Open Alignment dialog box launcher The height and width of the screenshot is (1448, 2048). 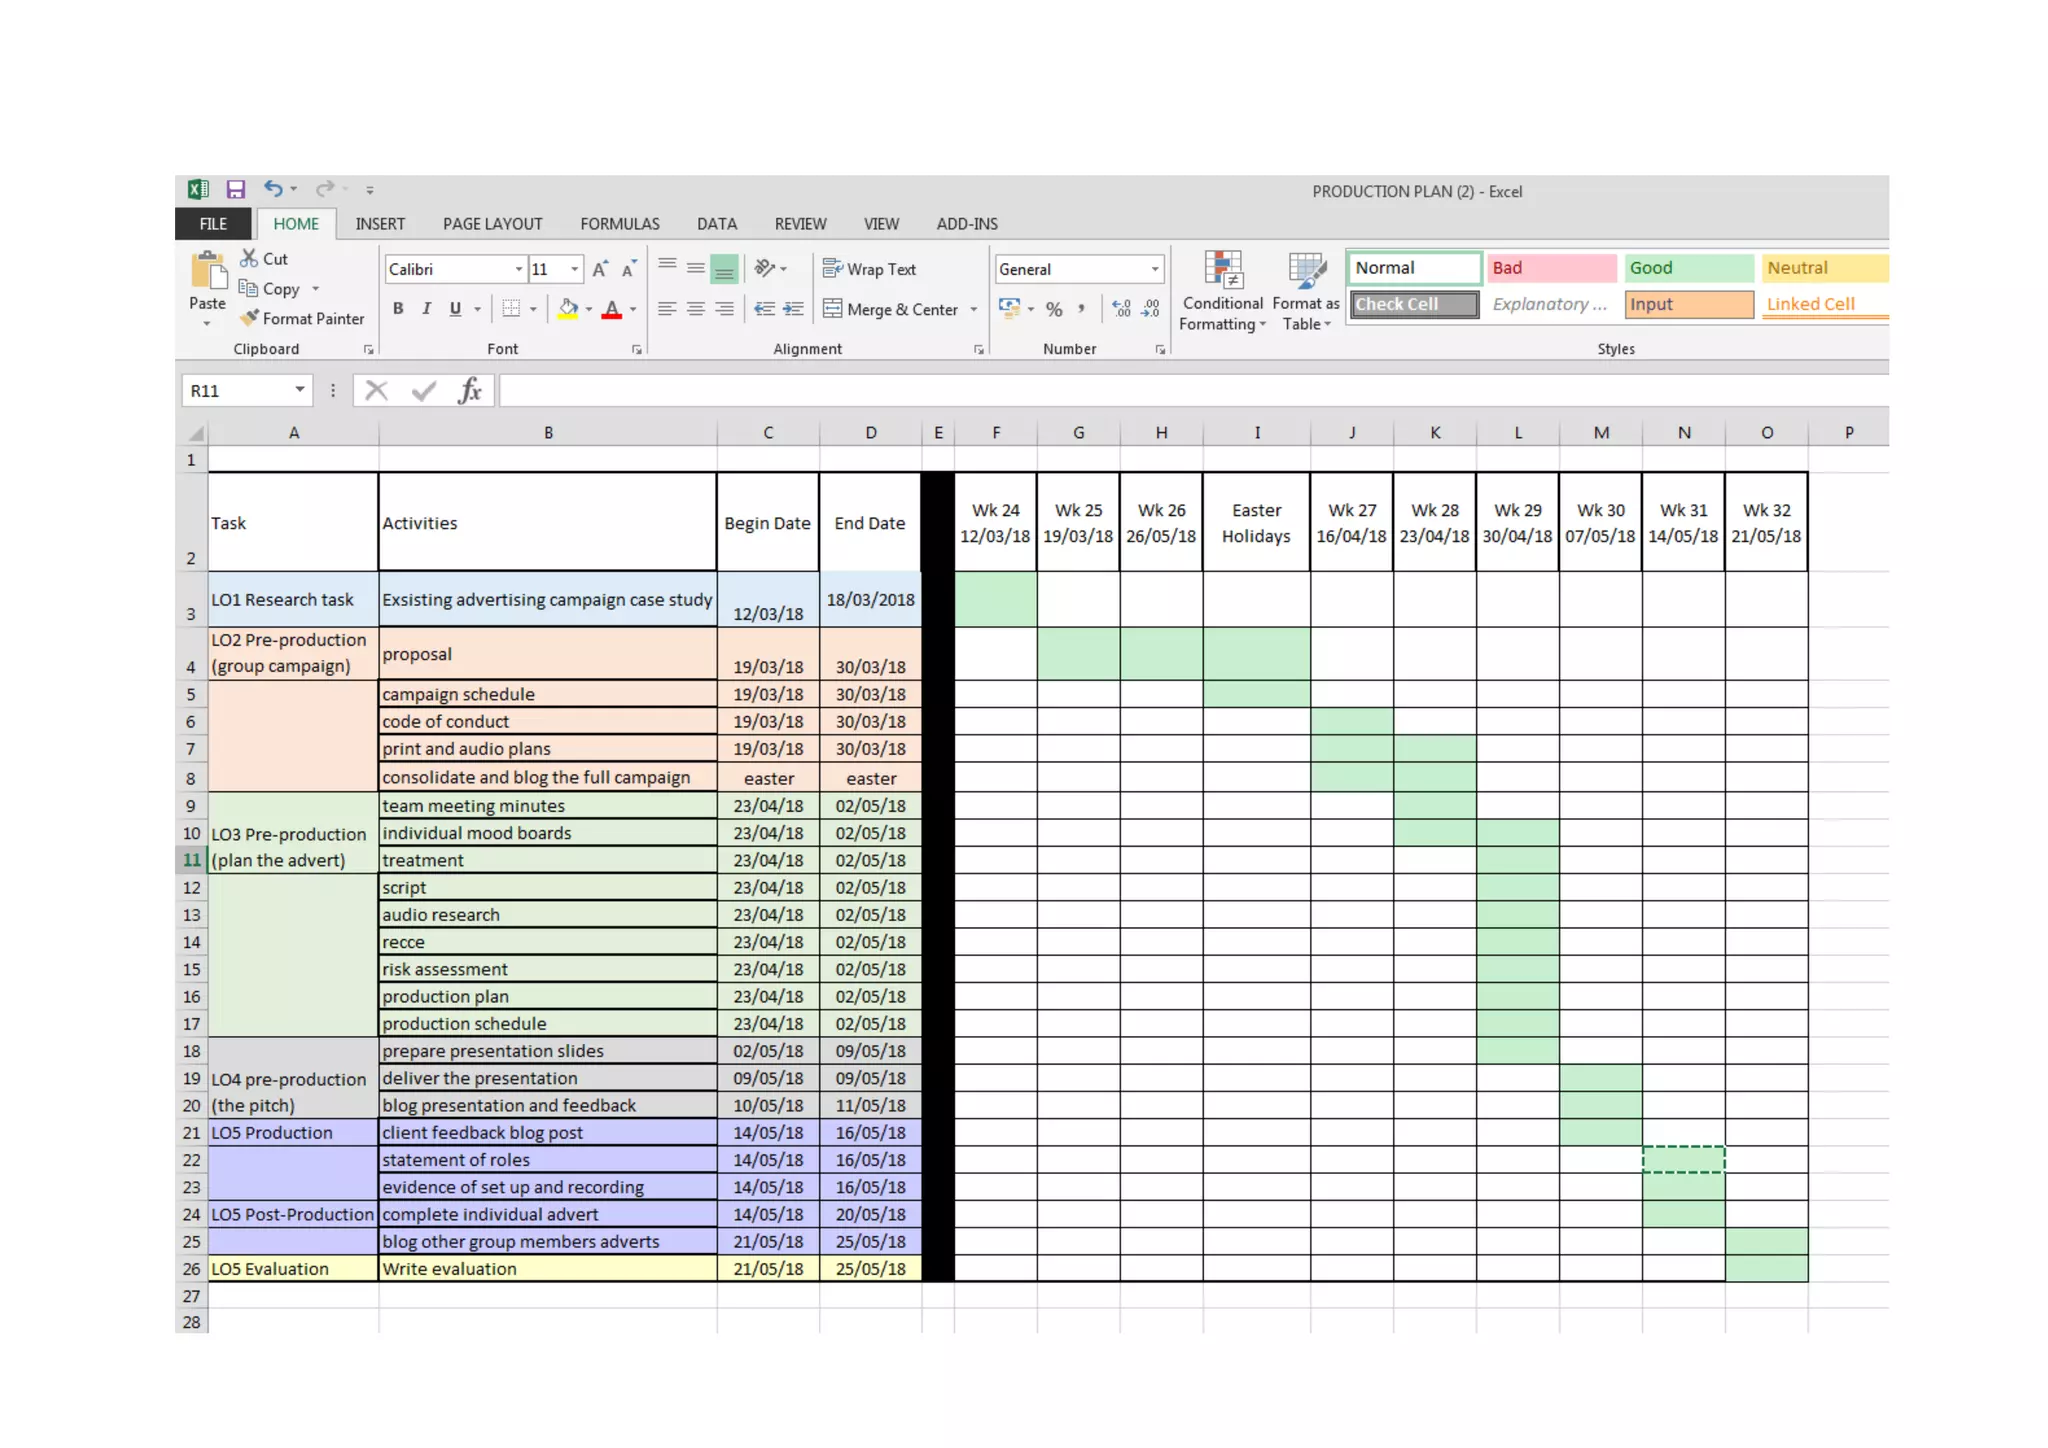(x=978, y=350)
